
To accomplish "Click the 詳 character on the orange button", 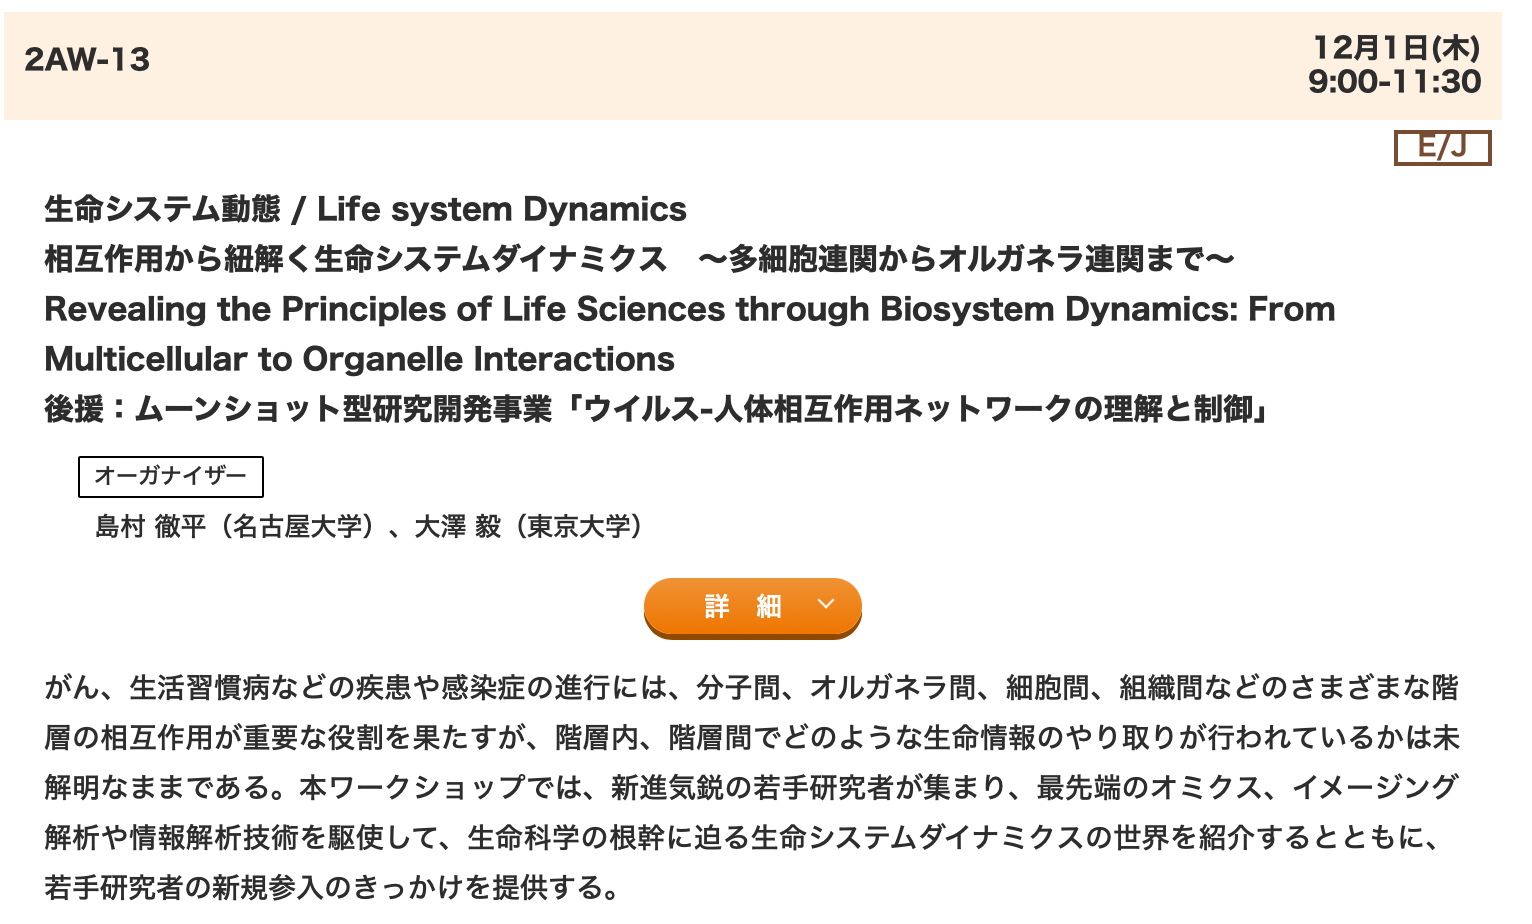I will tap(717, 606).
